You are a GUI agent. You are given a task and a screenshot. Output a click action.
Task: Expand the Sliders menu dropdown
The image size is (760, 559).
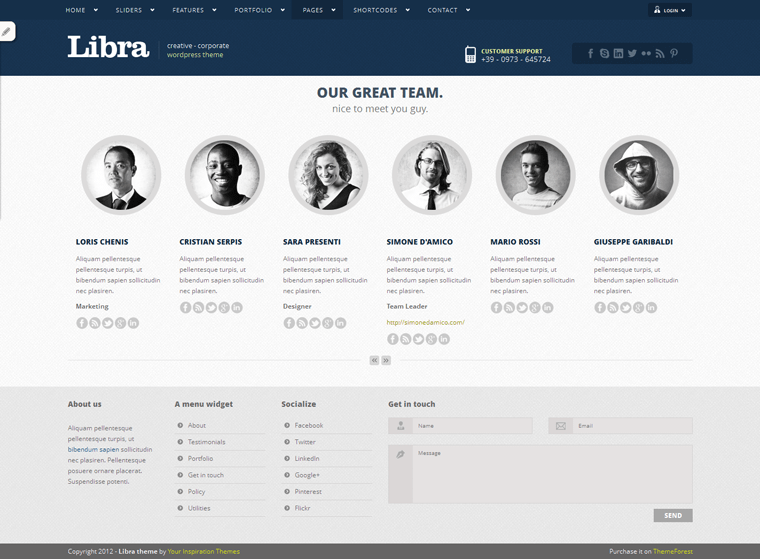[x=134, y=10]
